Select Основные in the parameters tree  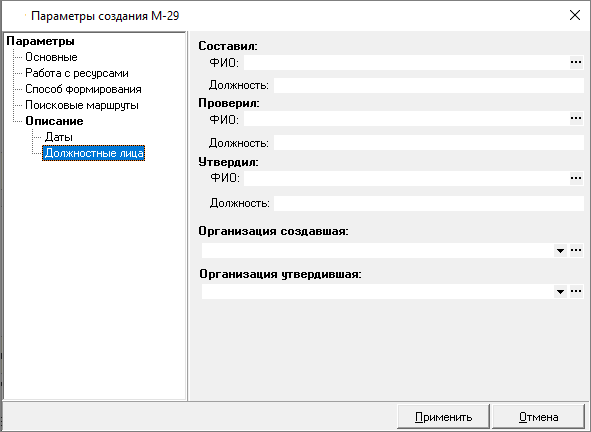tap(51, 57)
